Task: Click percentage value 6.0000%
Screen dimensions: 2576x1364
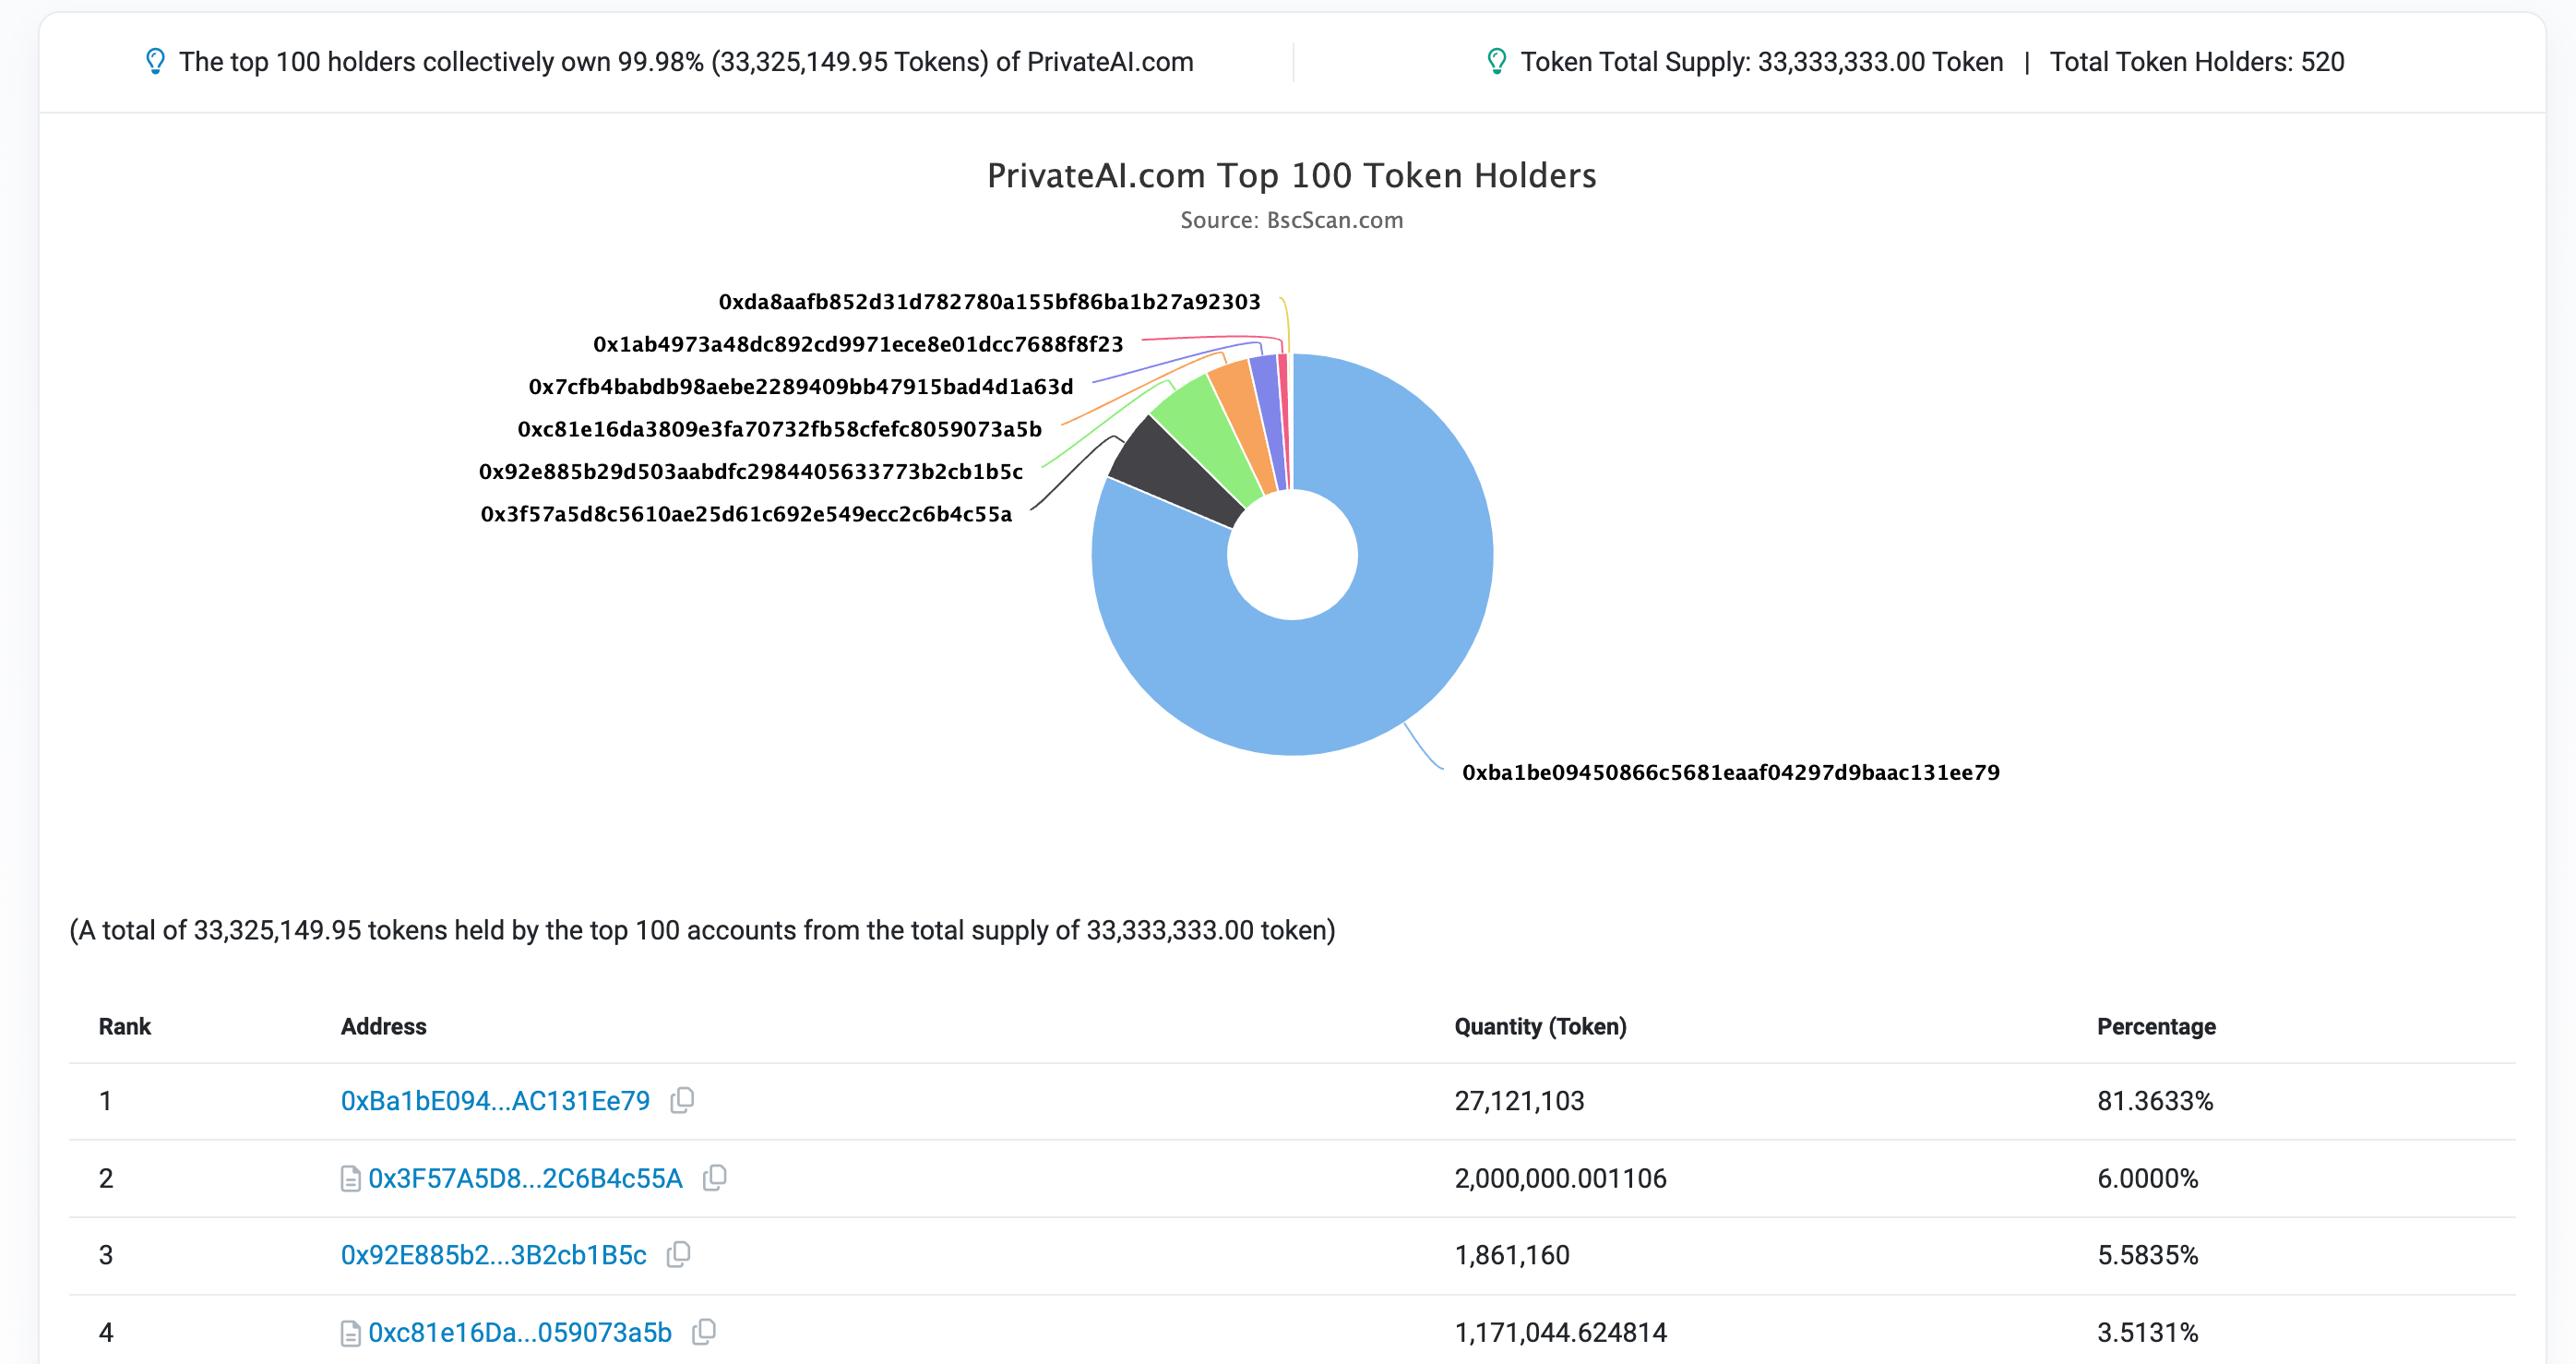Action: coord(2148,1179)
